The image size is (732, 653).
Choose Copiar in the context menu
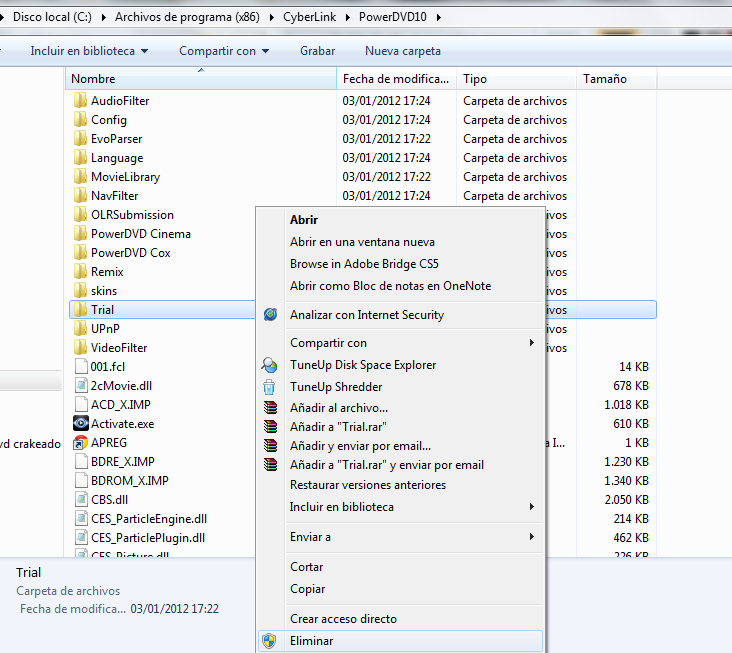pyautogui.click(x=307, y=589)
